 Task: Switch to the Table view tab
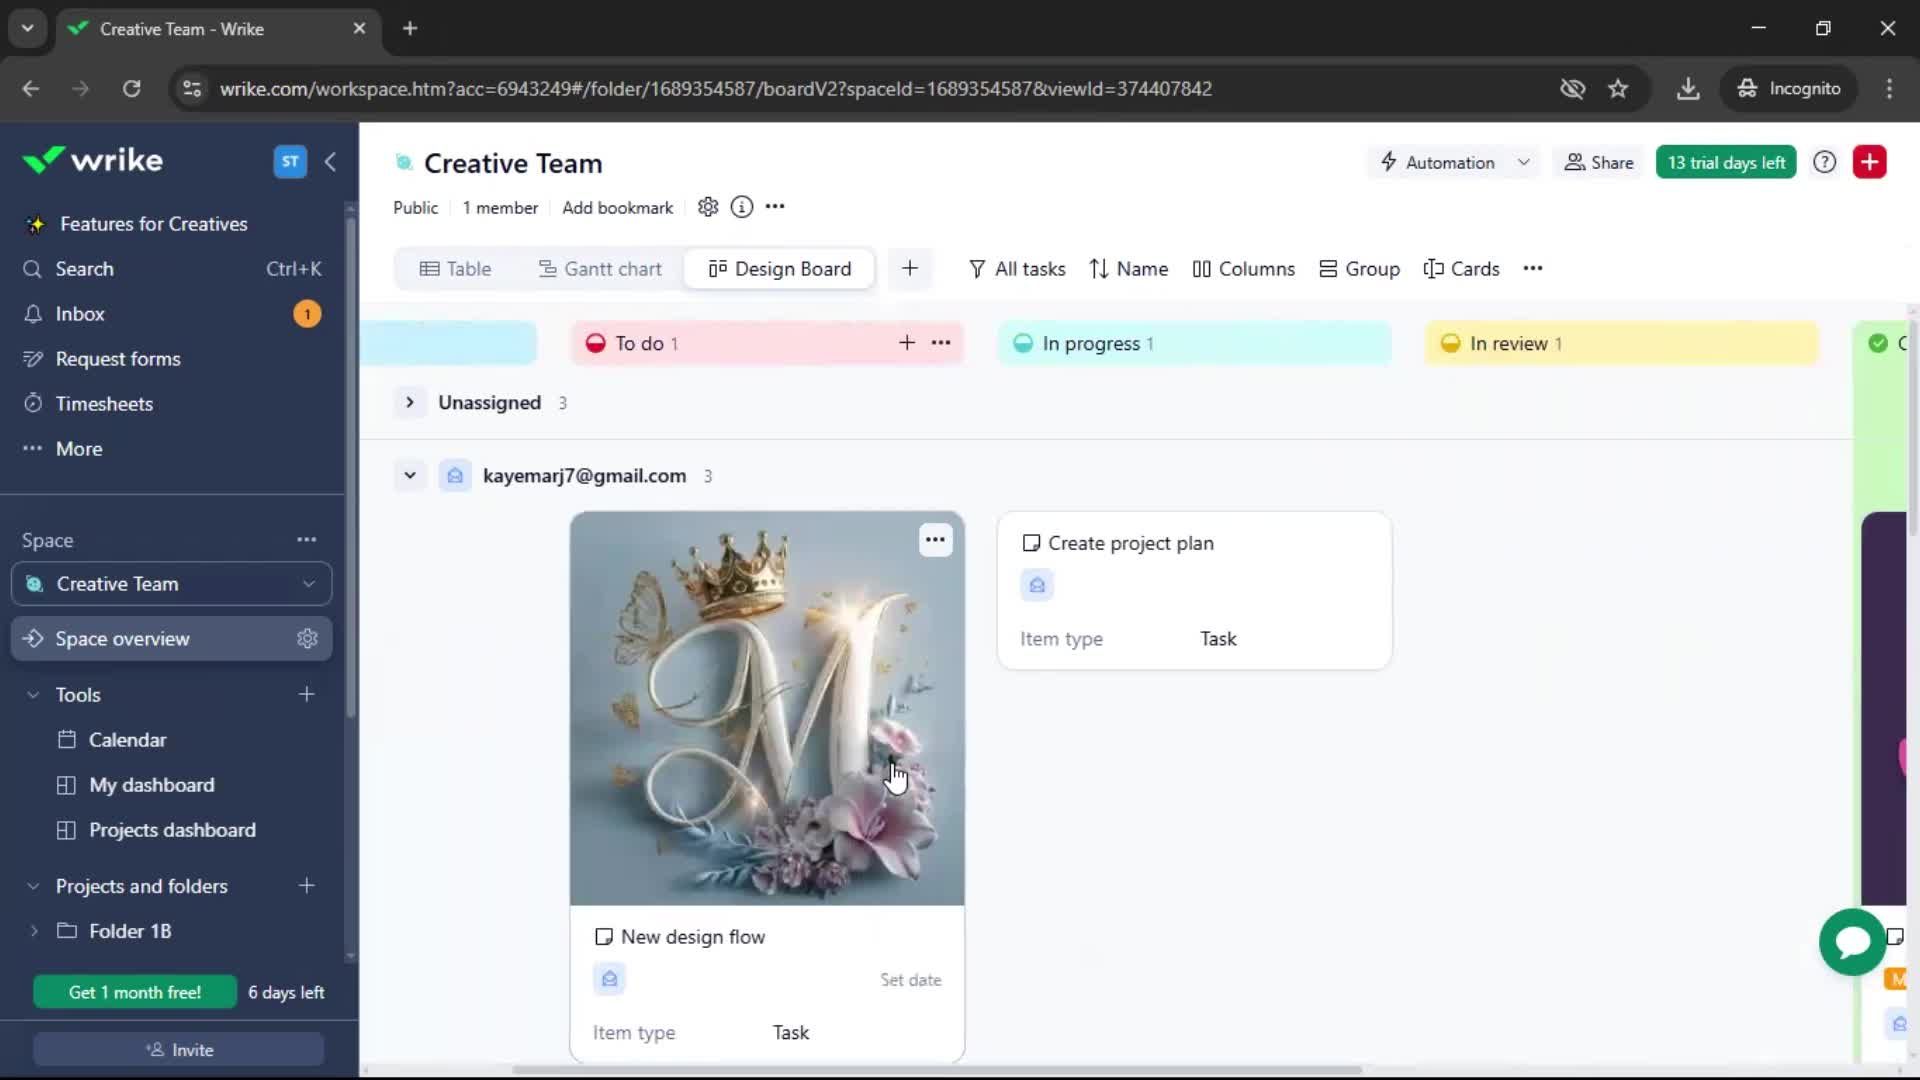pos(455,269)
